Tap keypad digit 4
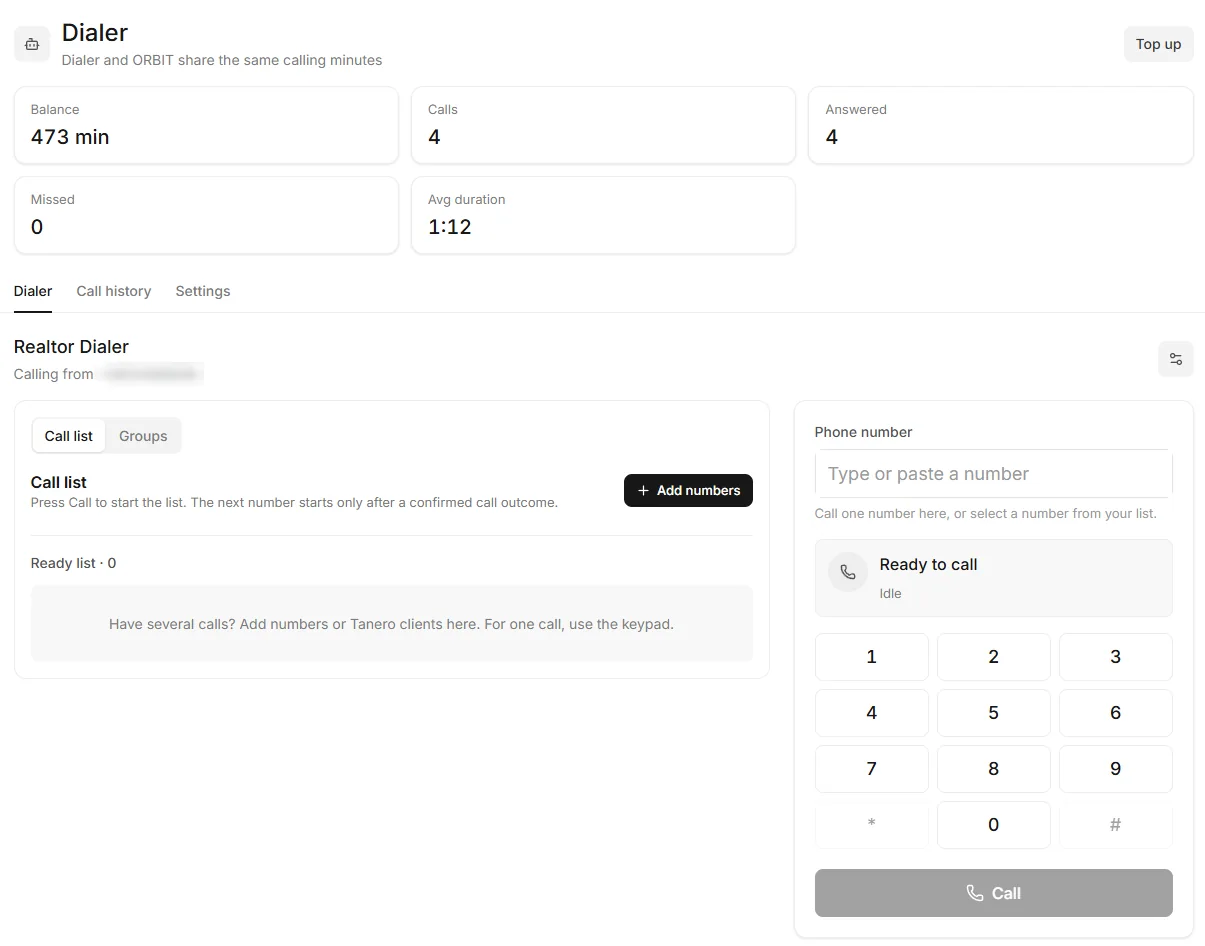 [x=872, y=713]
